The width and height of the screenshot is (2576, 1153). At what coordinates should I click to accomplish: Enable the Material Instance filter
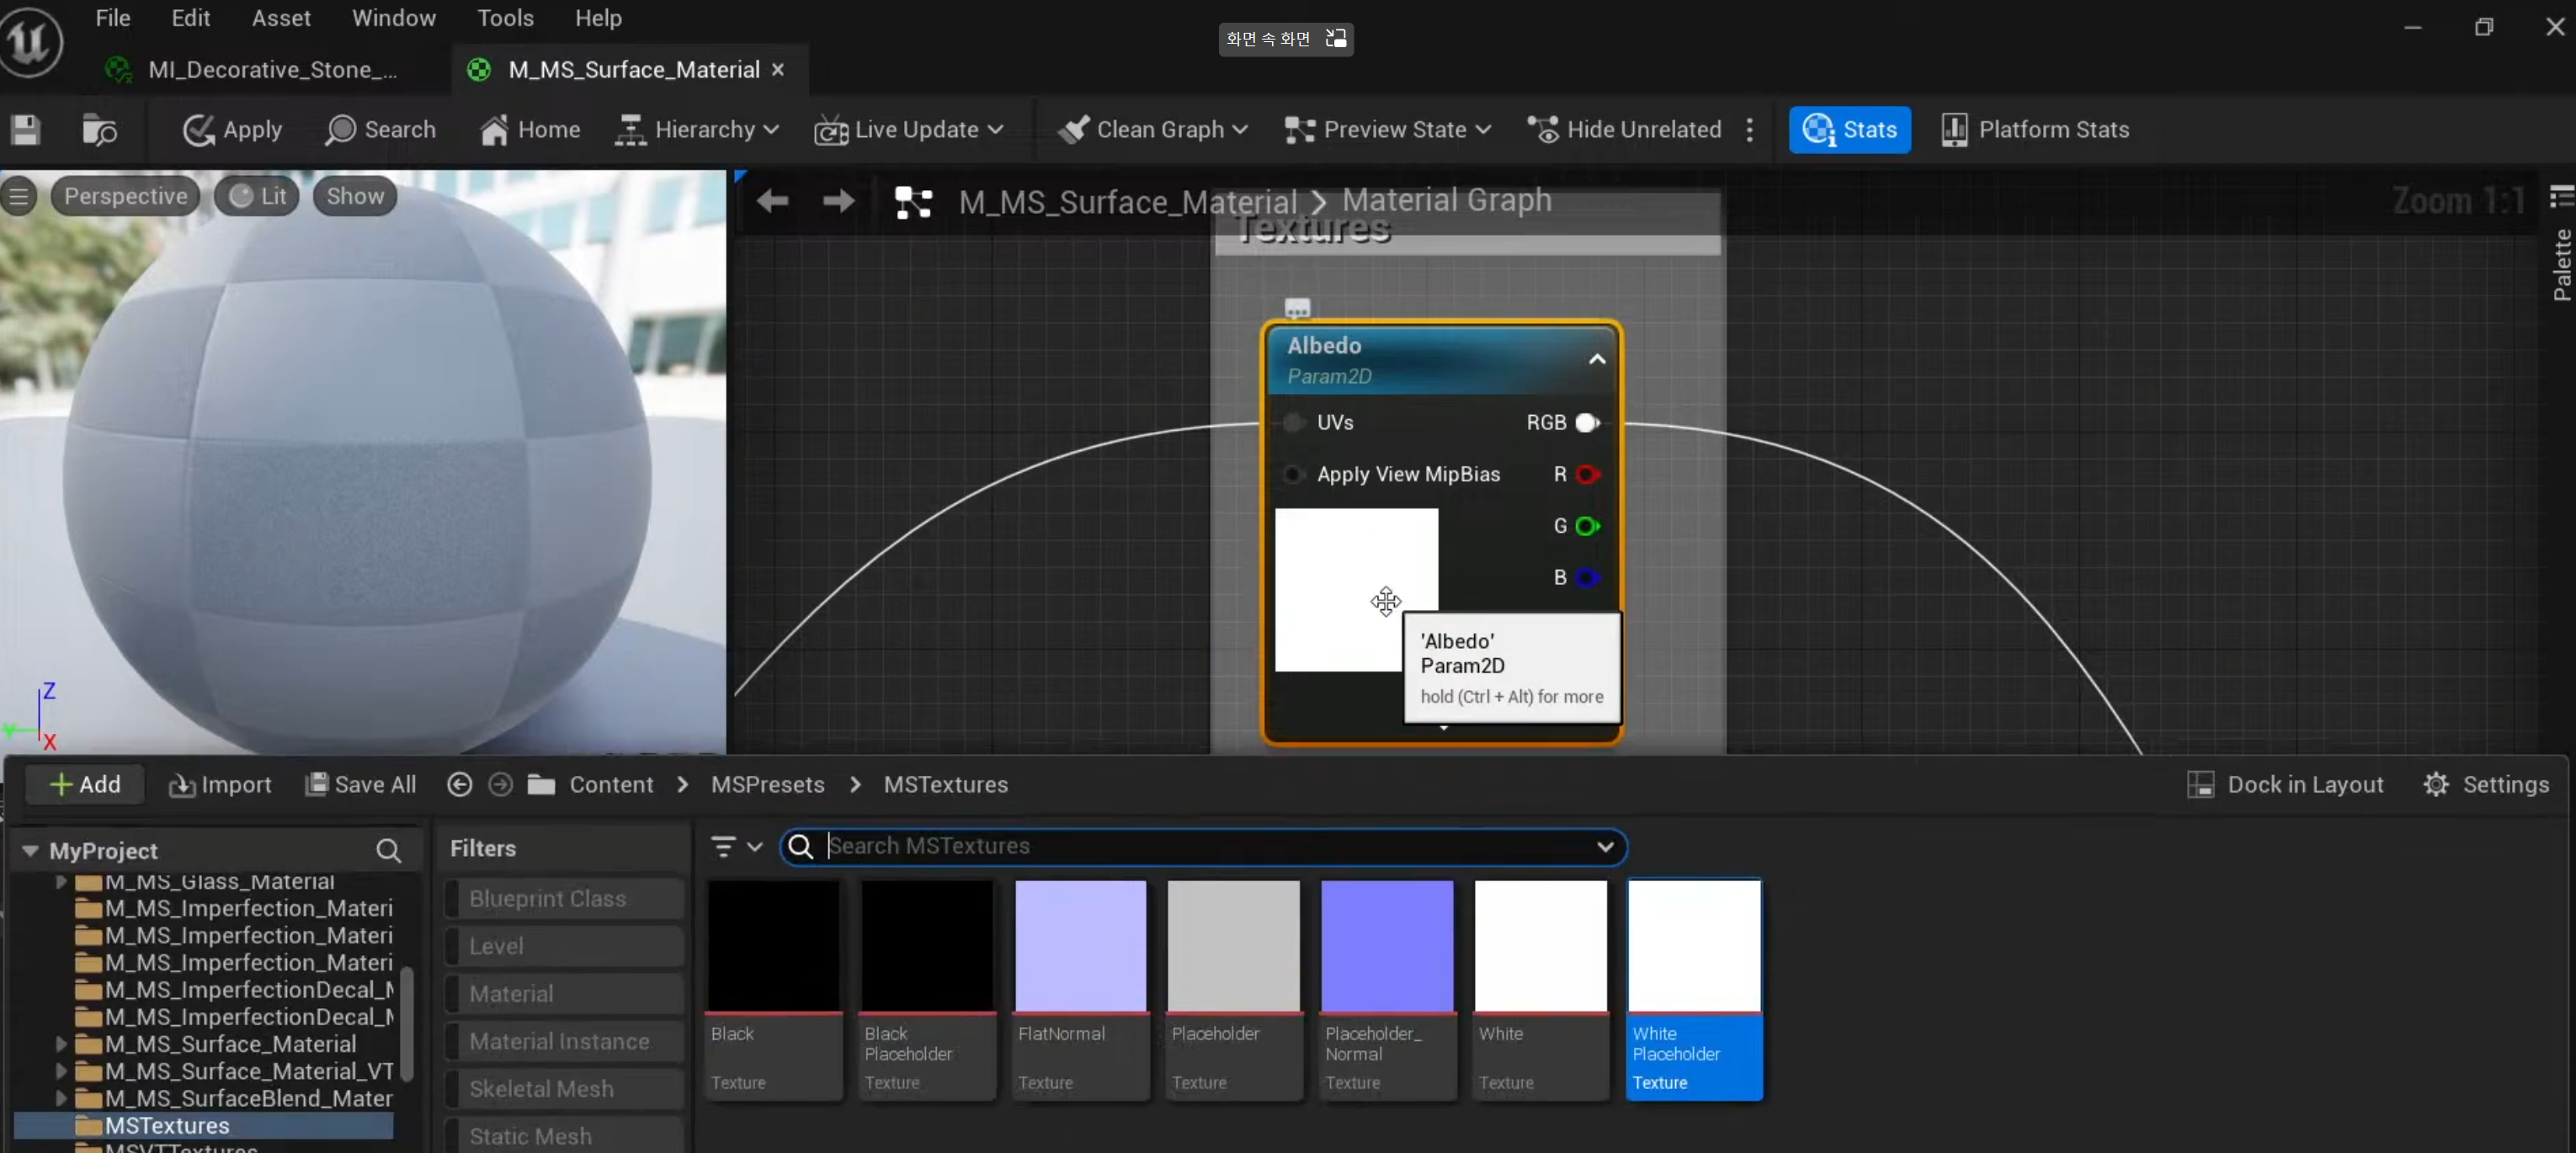tap(559, 1041)
